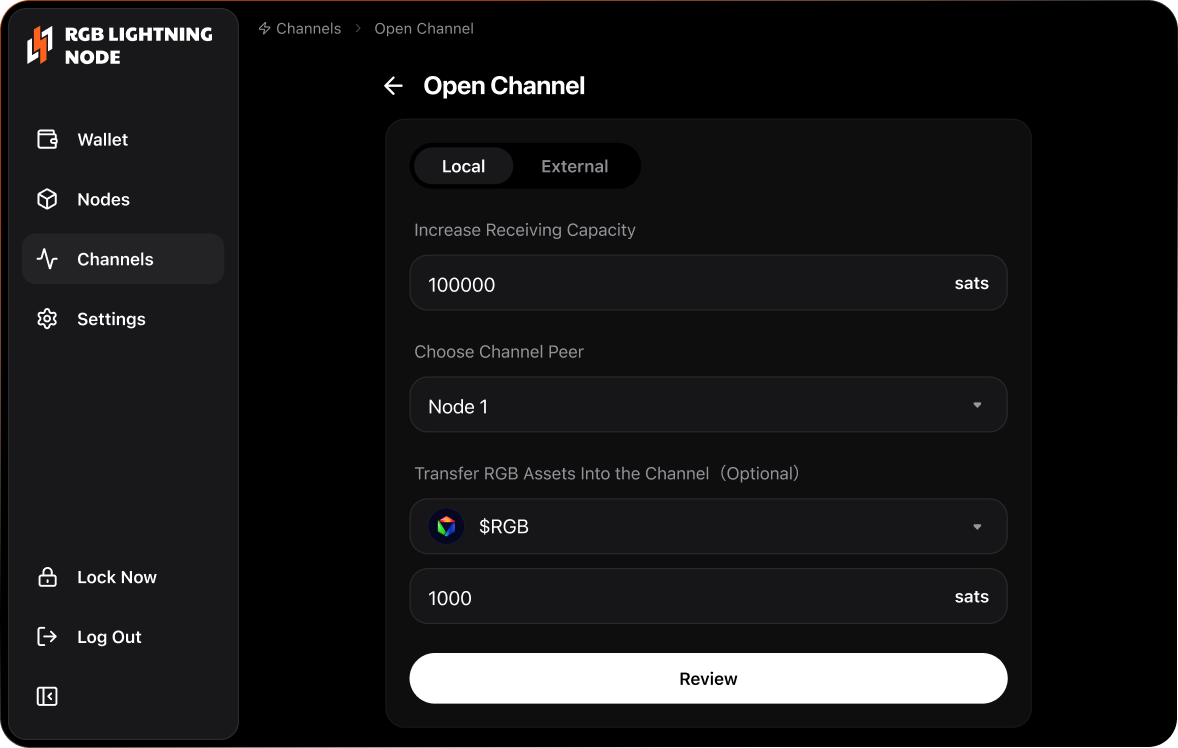Click the $RGB asset logo icon
Screen dimensions: 1178x748
pyautogui.click(x=446, y=526)
